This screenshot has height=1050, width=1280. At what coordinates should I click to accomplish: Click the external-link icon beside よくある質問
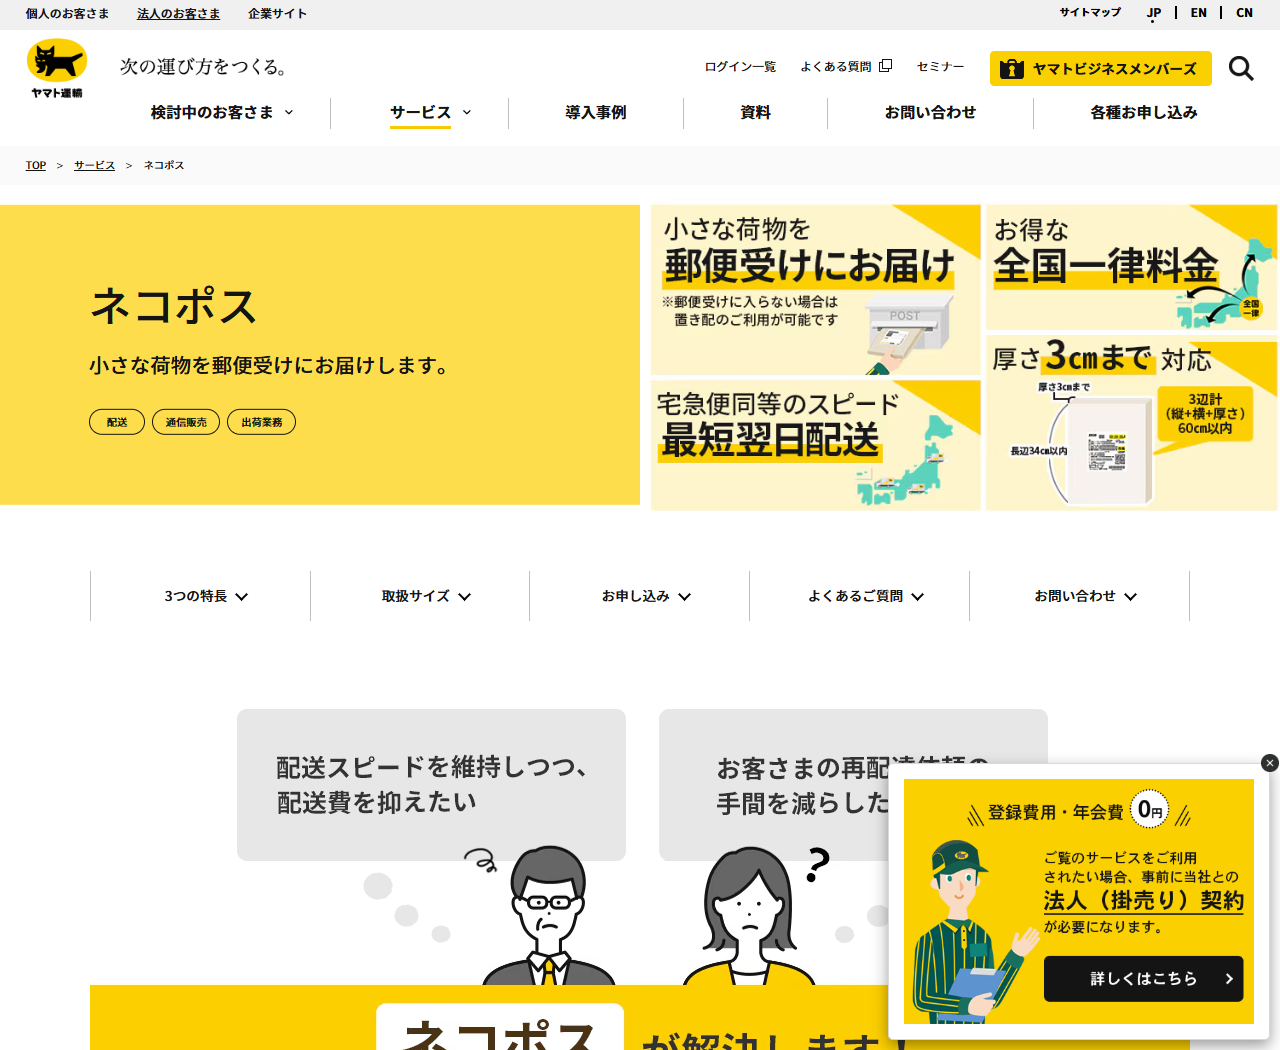[x=885, y=66]
